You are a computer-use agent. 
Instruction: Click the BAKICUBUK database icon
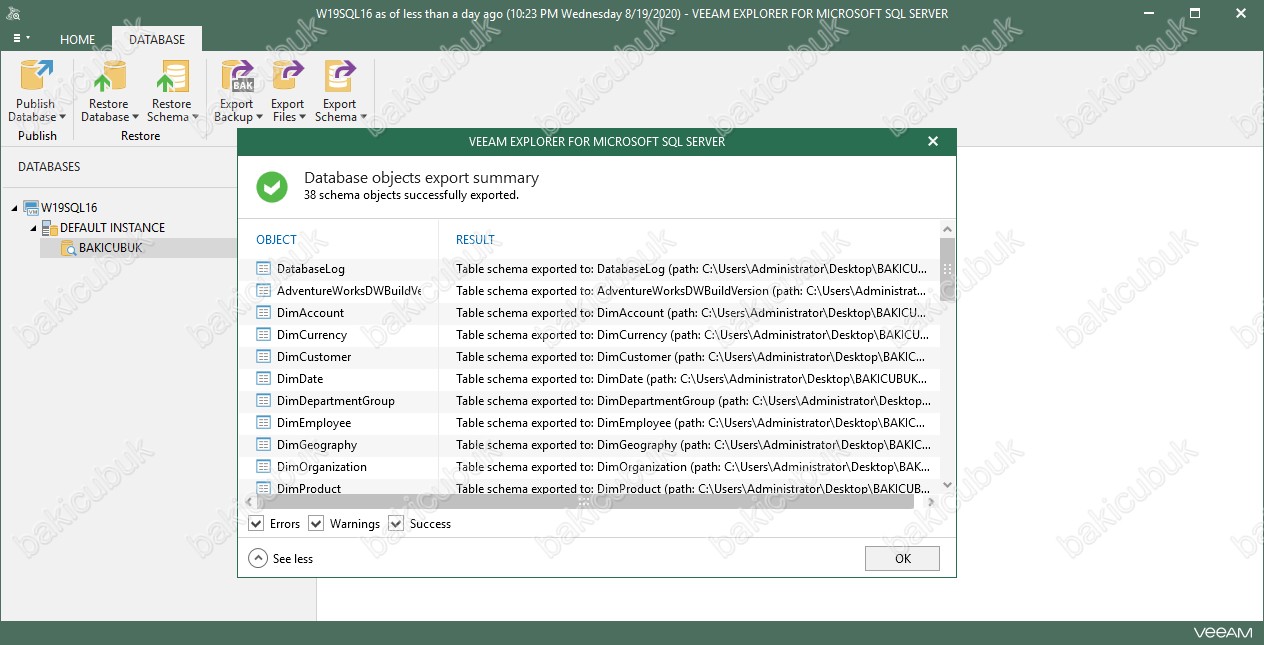(68, 248)
